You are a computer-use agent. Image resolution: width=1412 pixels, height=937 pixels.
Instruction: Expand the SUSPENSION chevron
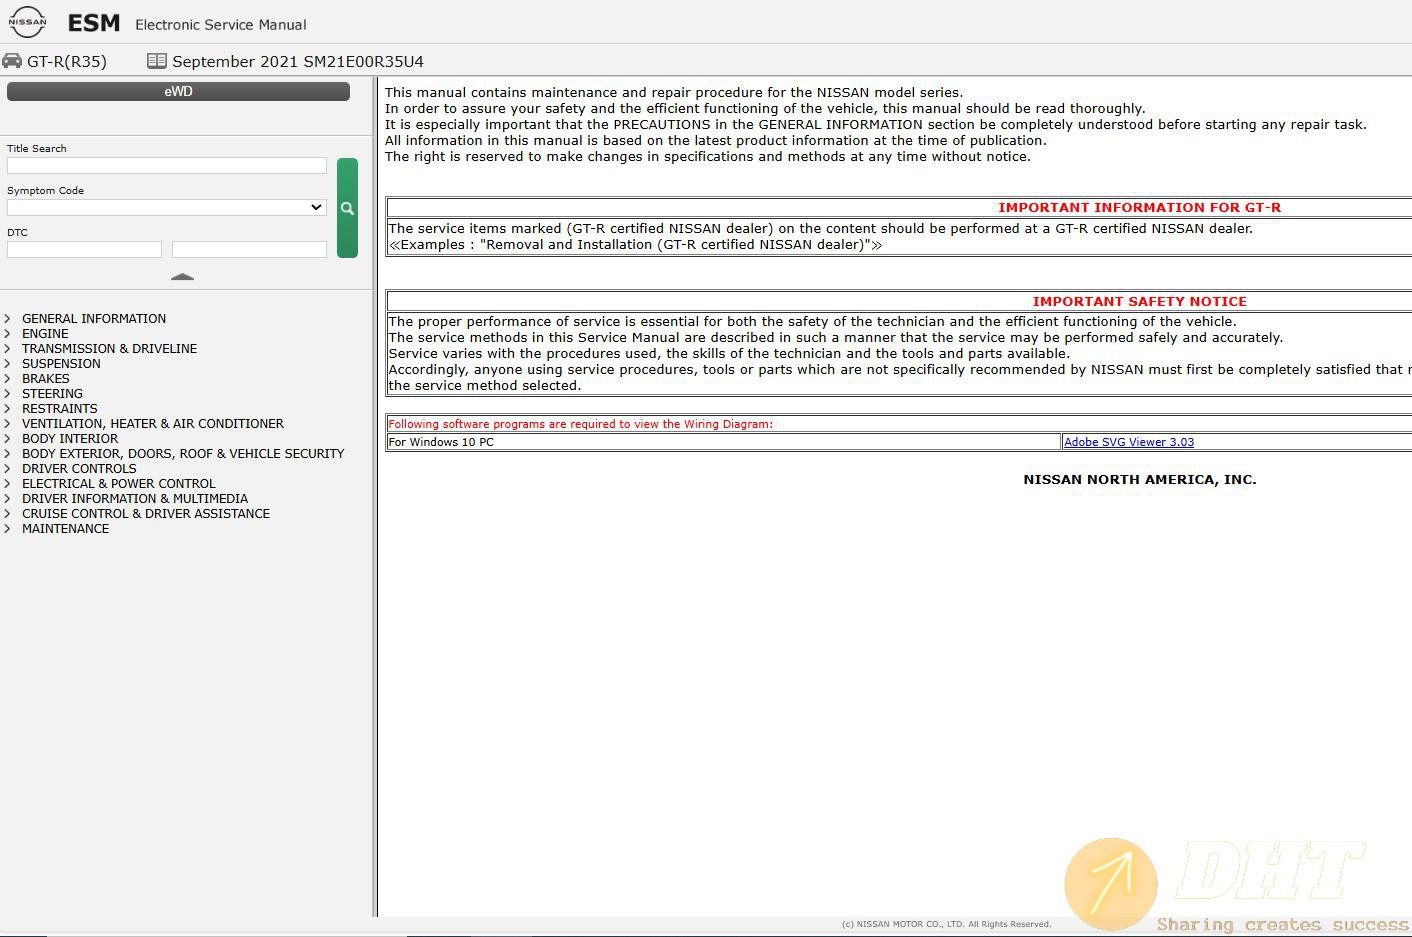[8, 364]
